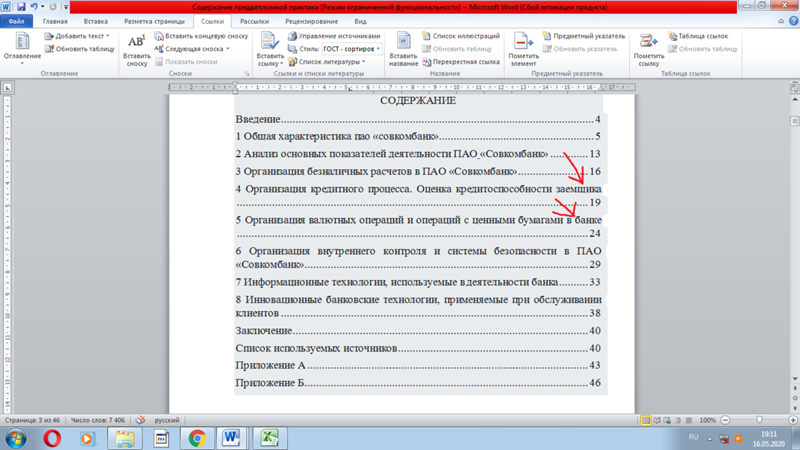Viewport: 800px width, 450px height.
Task: Click Обновить таблицу in Оглавление group
Action: [80, 49]
